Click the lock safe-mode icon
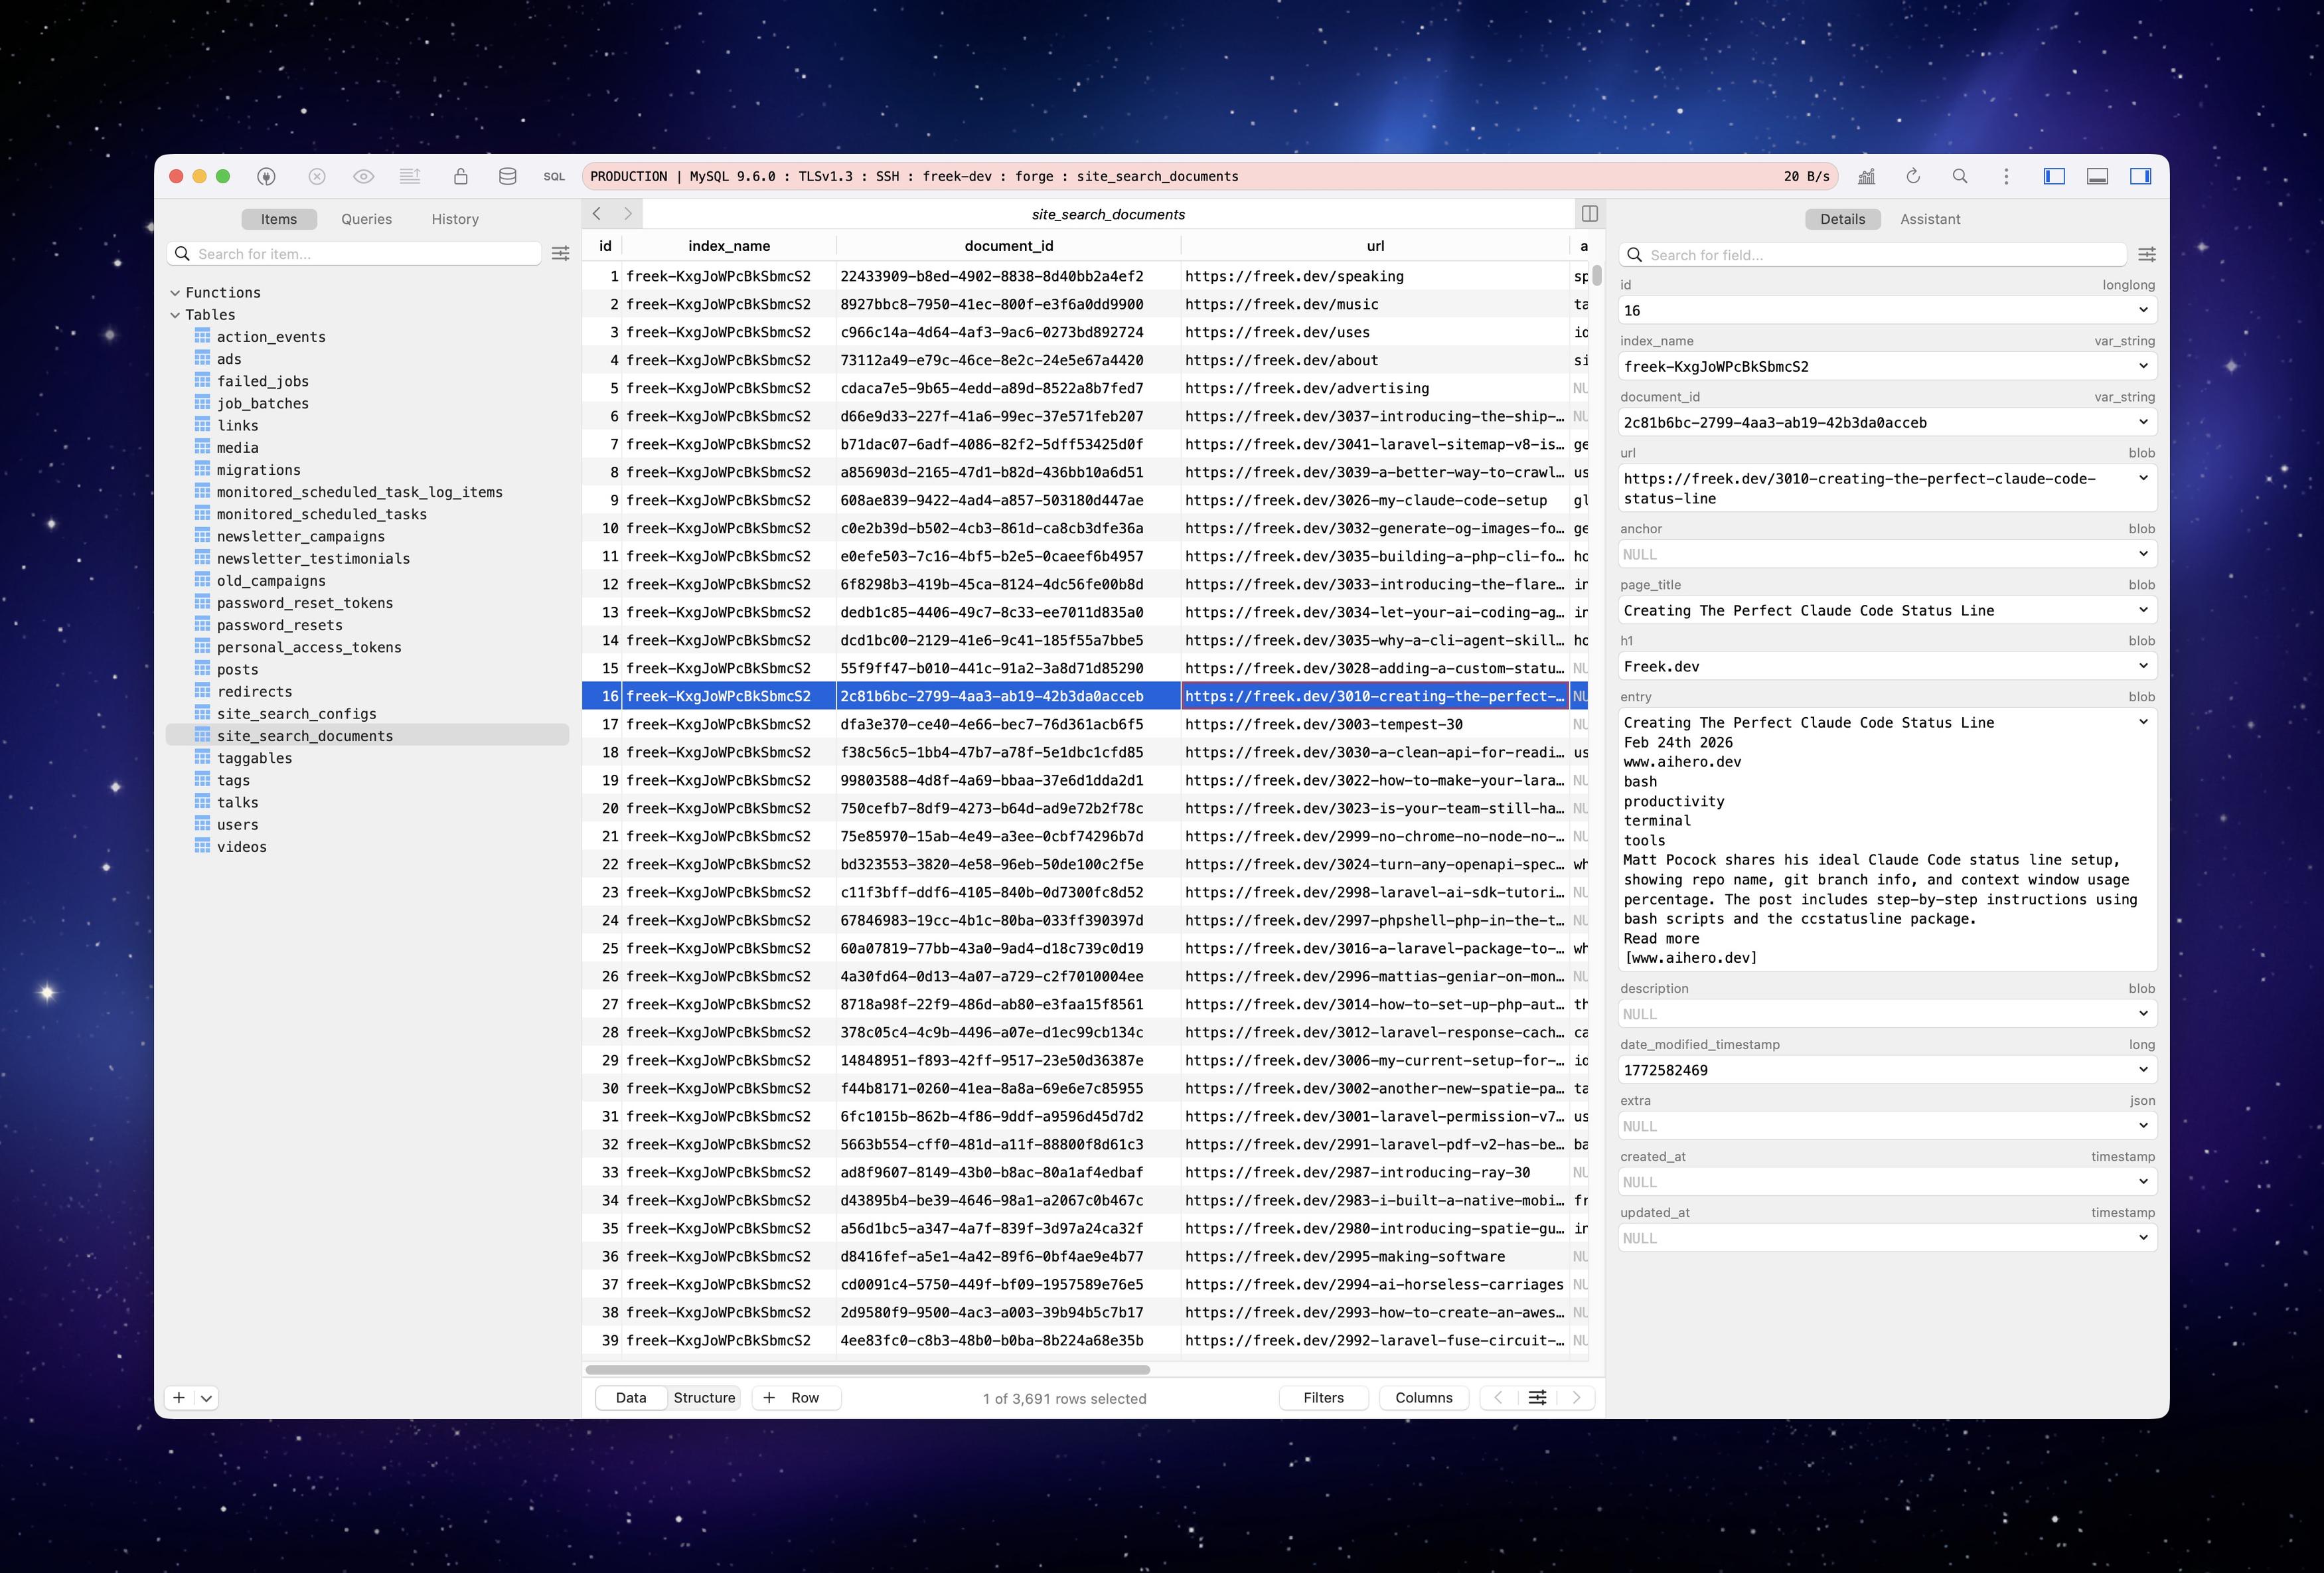This screenshot has height=1573, width=2324. 460,176
